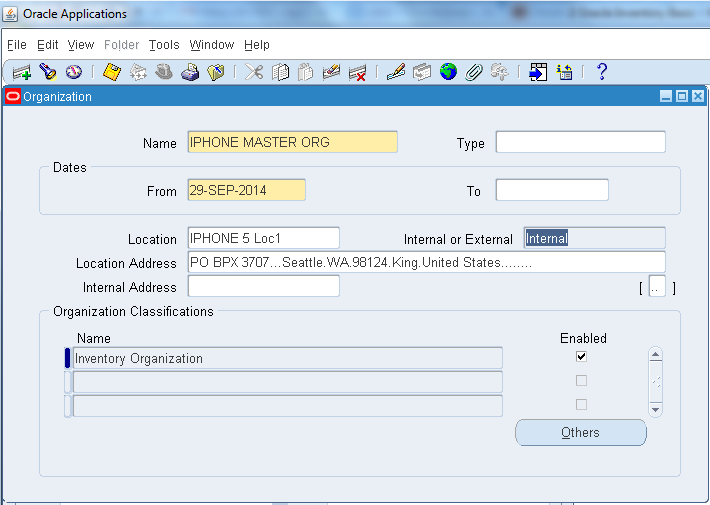Click the second empty classification Name row

point(288,382)
